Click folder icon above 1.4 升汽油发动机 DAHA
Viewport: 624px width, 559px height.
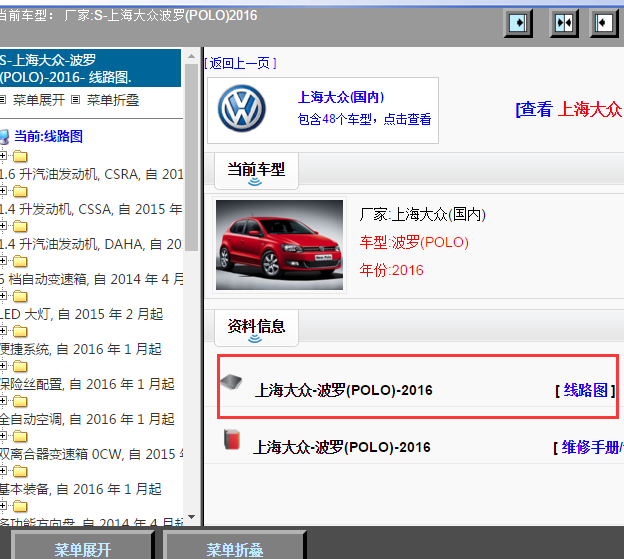(20, 226)
